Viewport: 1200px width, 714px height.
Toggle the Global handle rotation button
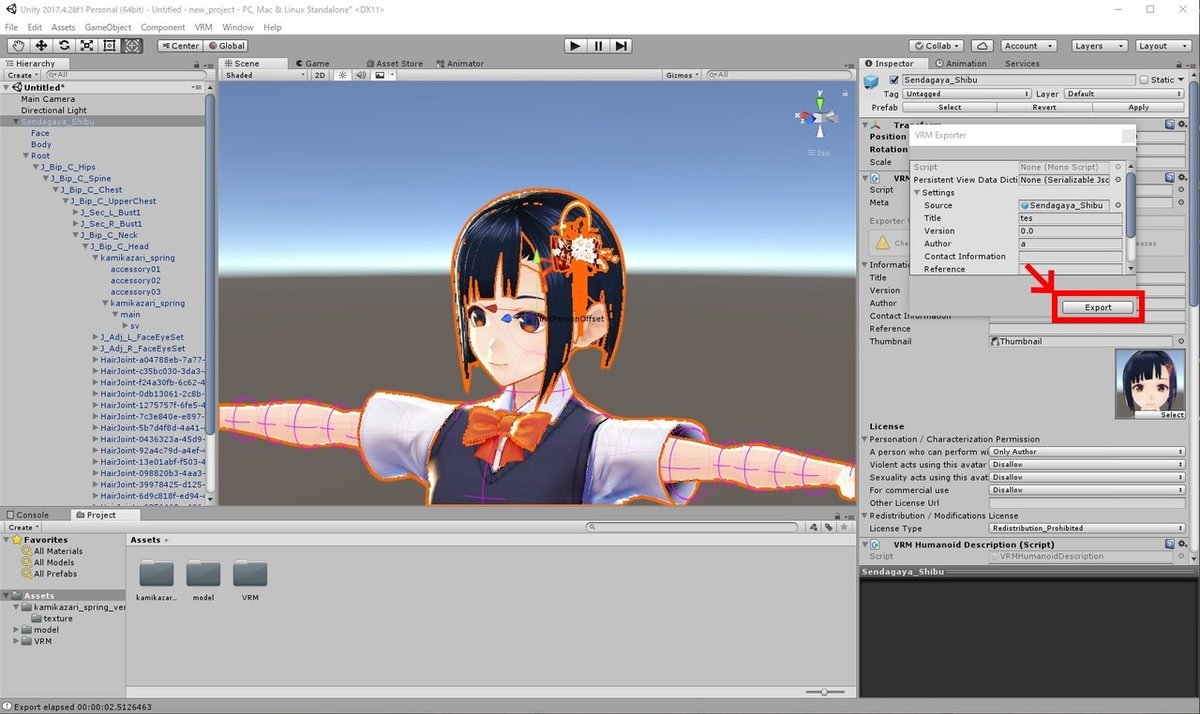[x=226, y=45]
